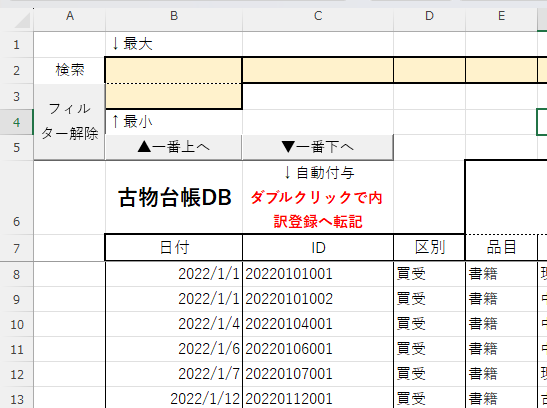Click ID search field C2

[x=317, y=70]
